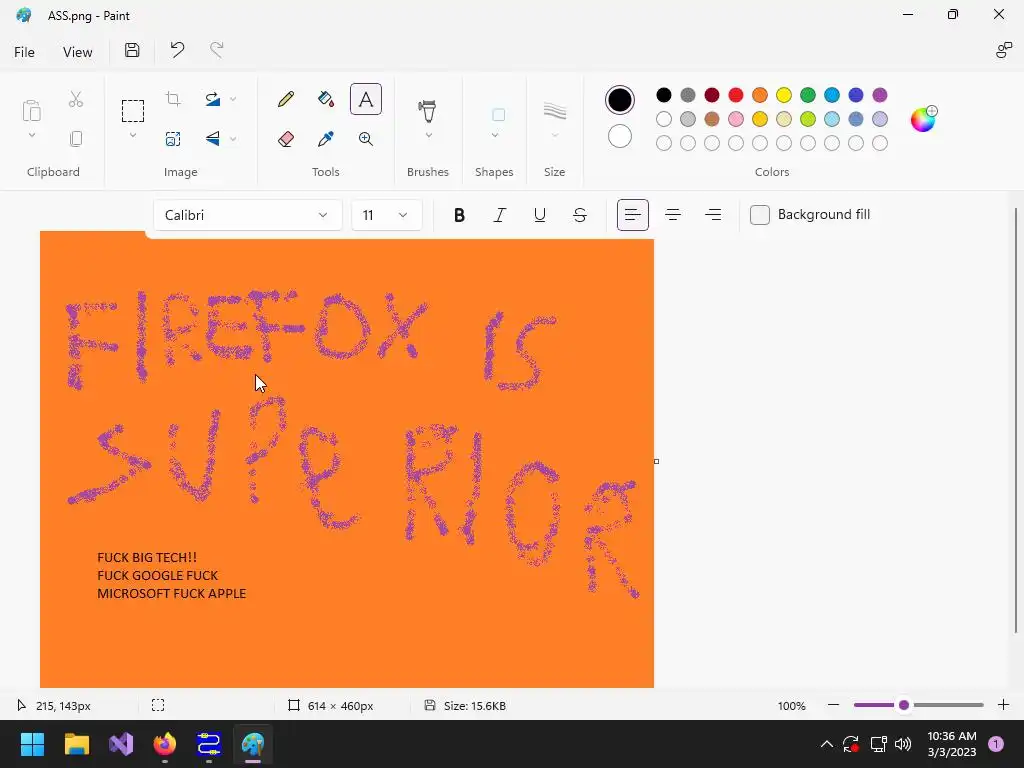This screenshot has height=768, width=1024.
Task: Click the Shapes gallery icon
Action: point(498,115)
